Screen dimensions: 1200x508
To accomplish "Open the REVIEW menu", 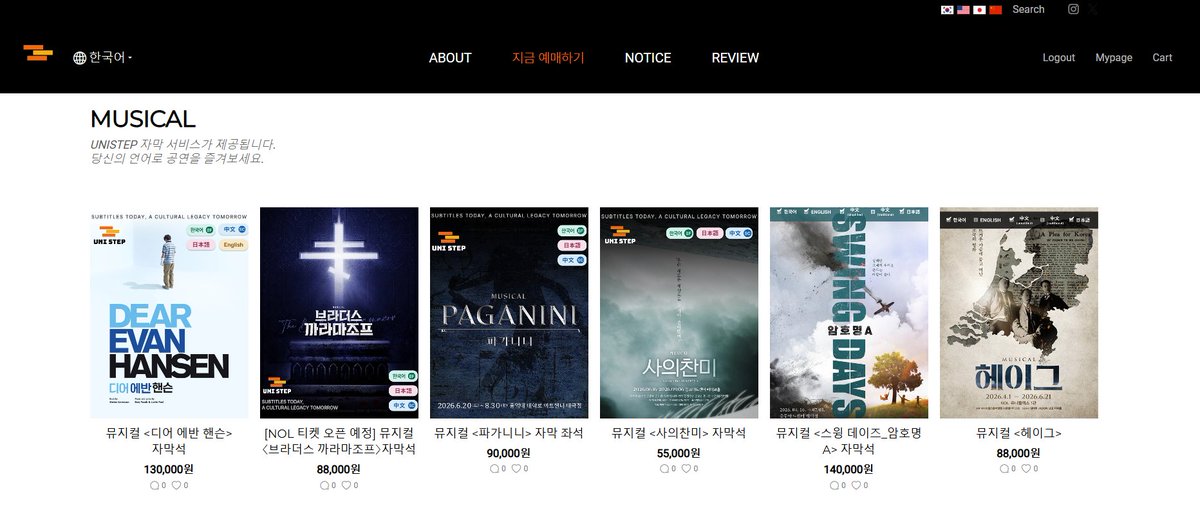I will [x=735, y=58].
